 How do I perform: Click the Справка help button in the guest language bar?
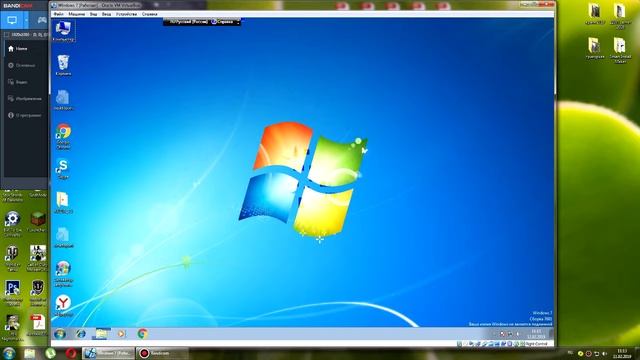coord(222,22)
